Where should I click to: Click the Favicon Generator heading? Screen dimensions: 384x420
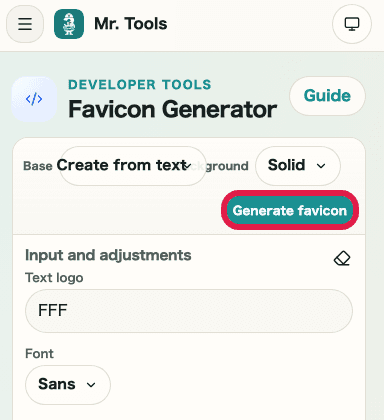click(172, 109)
